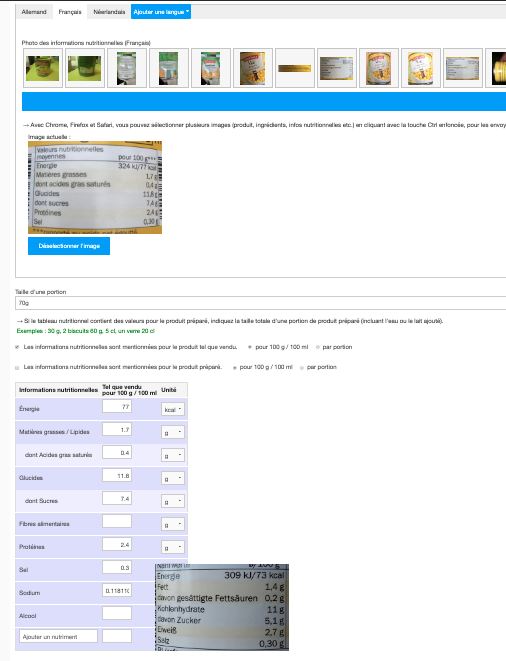Click the empty Fibres alimentaires value field
Viewport: 506px width, 661px height.
[117, 521]
